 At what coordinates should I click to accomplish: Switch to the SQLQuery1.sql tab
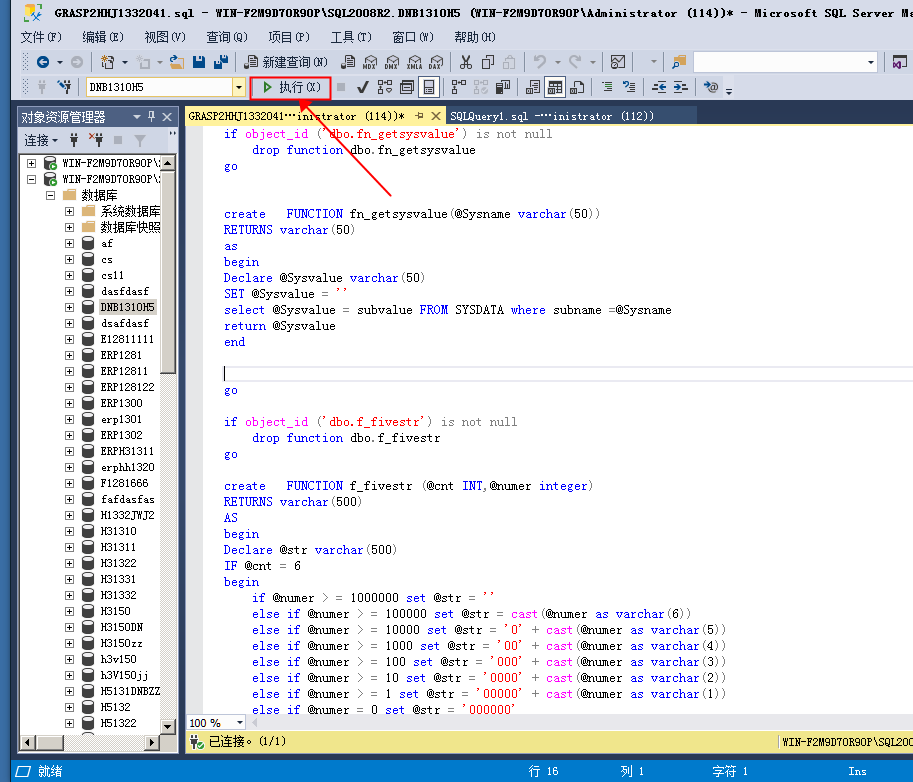pyautogui.click(x=550, y=116)
